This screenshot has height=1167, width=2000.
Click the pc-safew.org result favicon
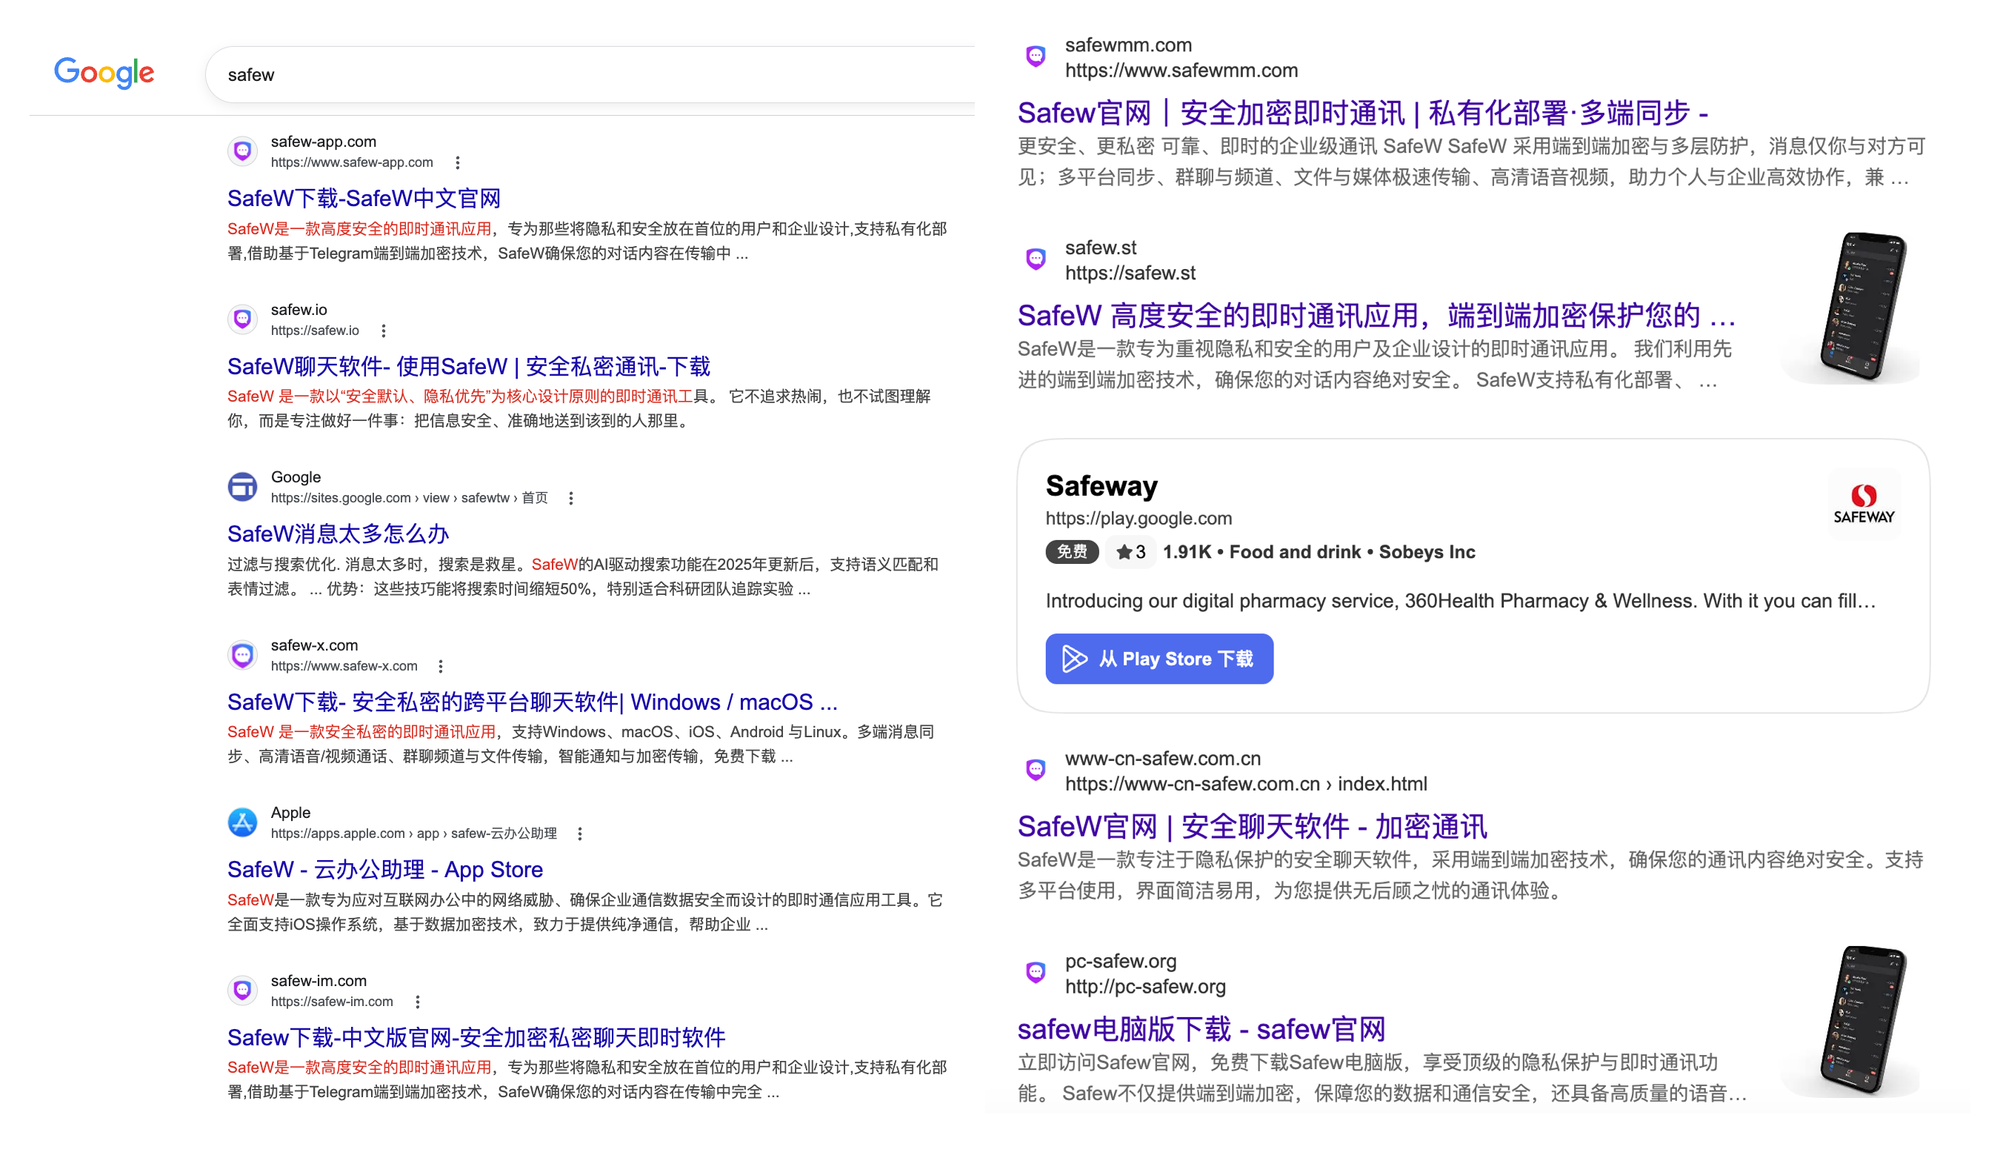[1036, 973]
